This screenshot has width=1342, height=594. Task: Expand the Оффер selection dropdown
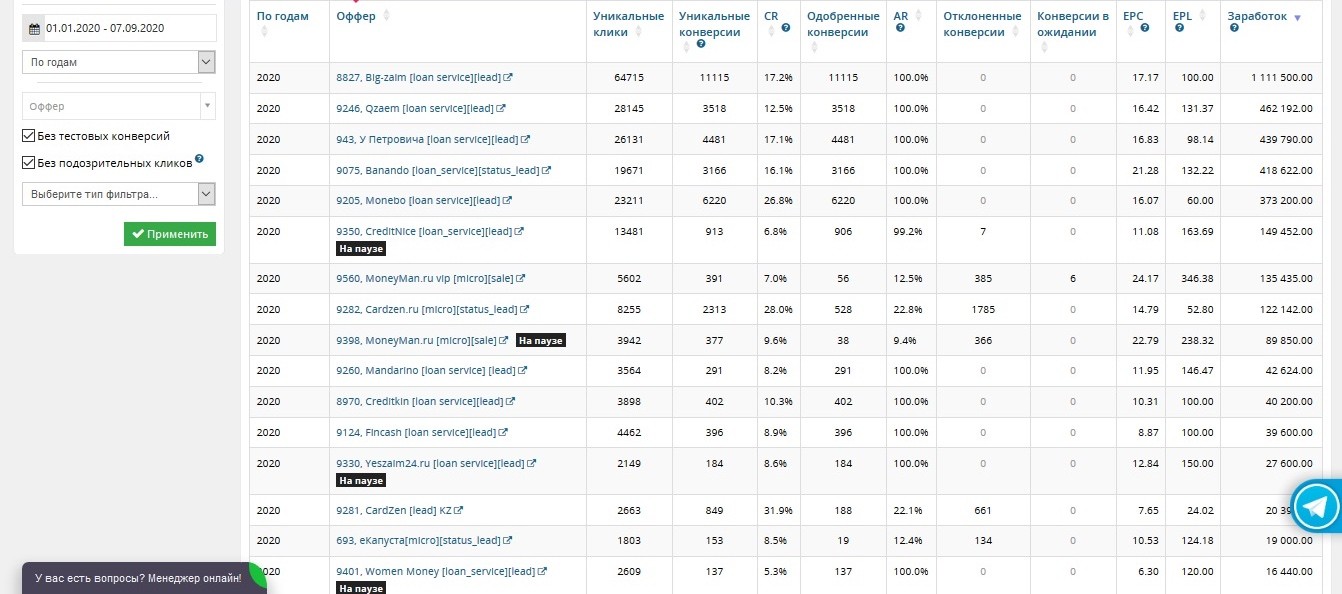(119, 106)
